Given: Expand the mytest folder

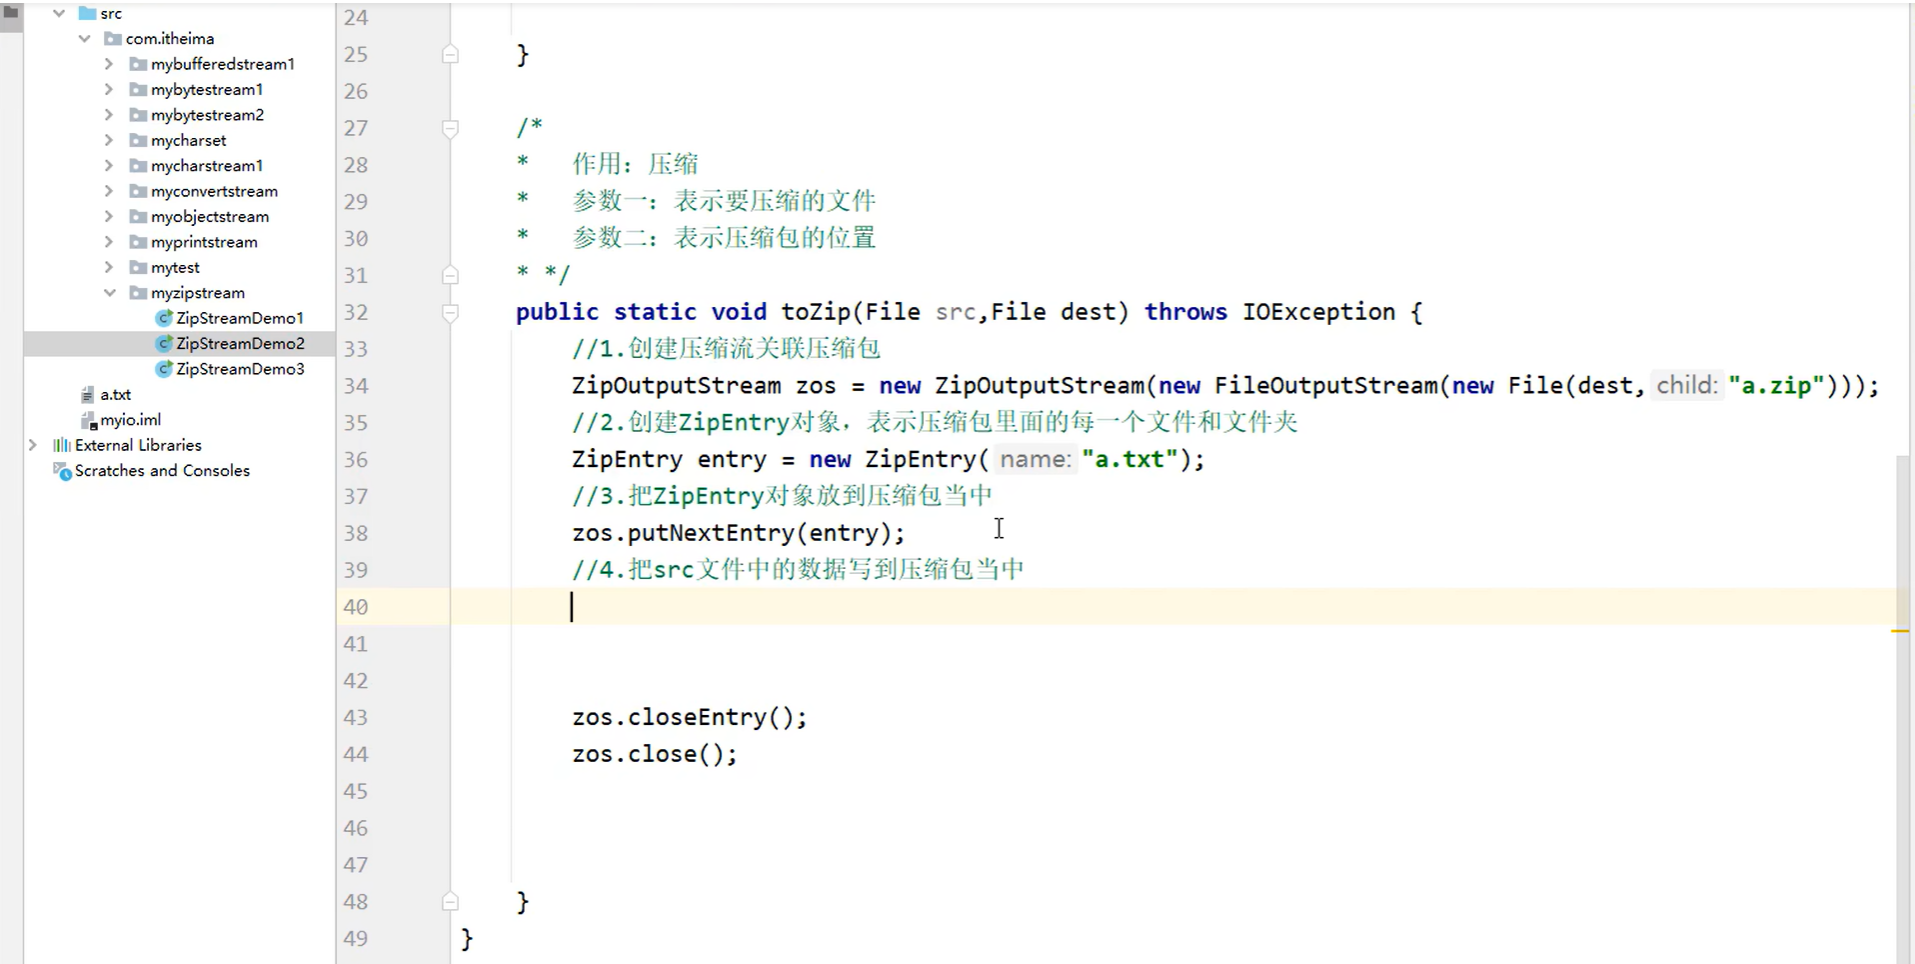Looking at the screenshot, I should [x=109, y=267].
